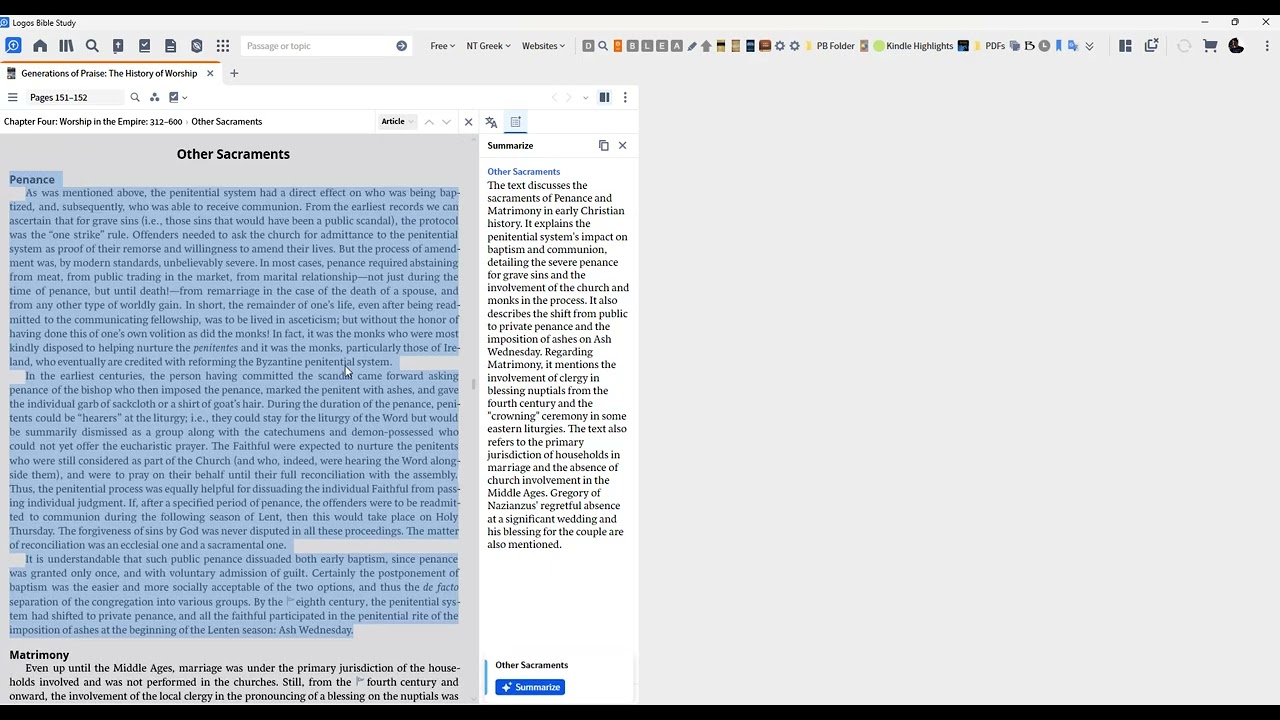The height and width of the screenshot is (720, 1280).
Task: Open the inline search magnifier in panel
Action: click(x=135, y=97)
